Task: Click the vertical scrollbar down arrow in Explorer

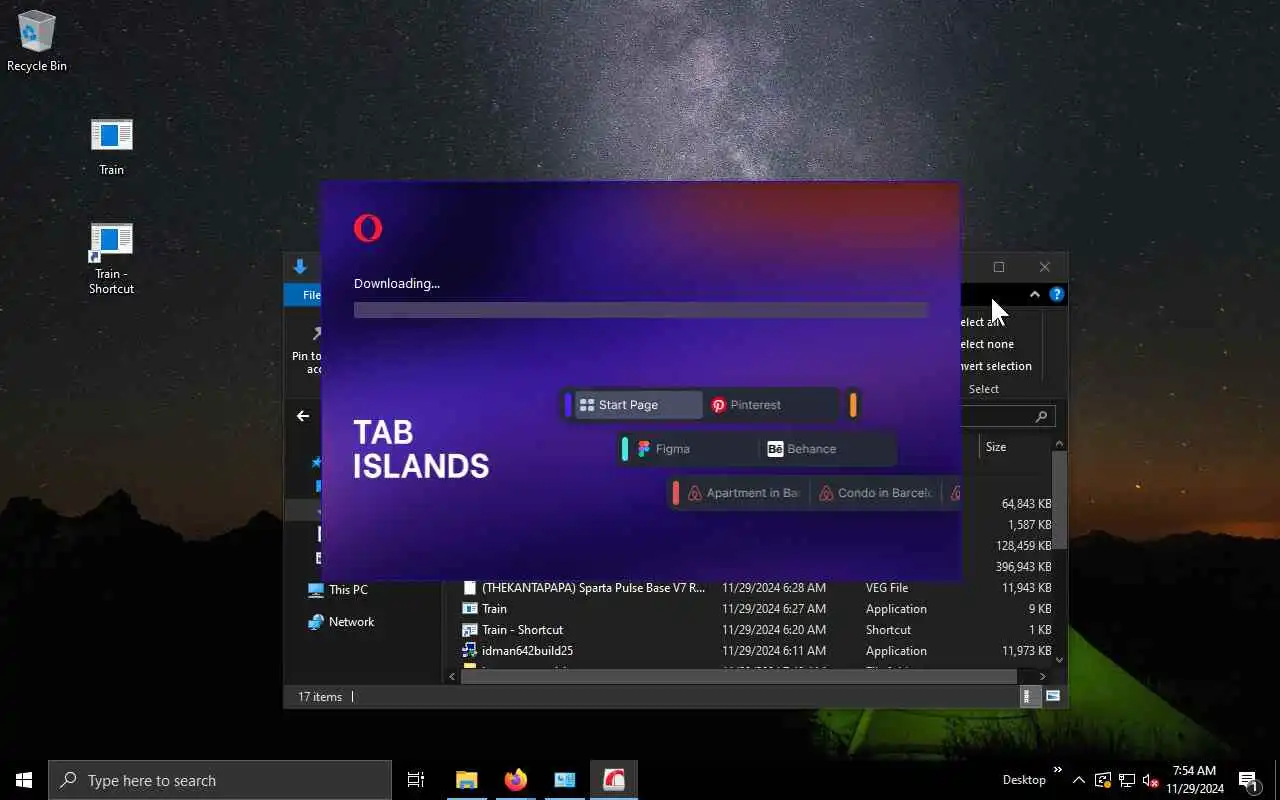Action: (1059, 660)
